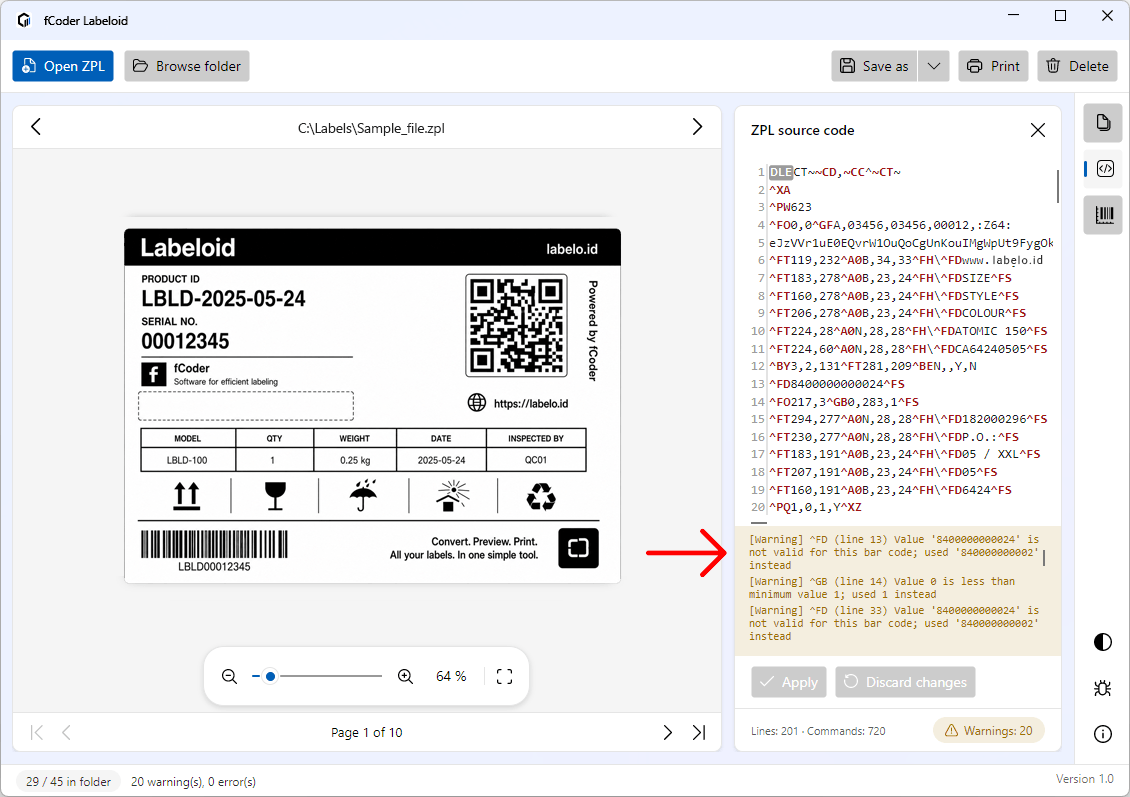Screen dimensions: 1130x797
Task: Click the ZPL source code heading
Action: [x=802, y=130]
